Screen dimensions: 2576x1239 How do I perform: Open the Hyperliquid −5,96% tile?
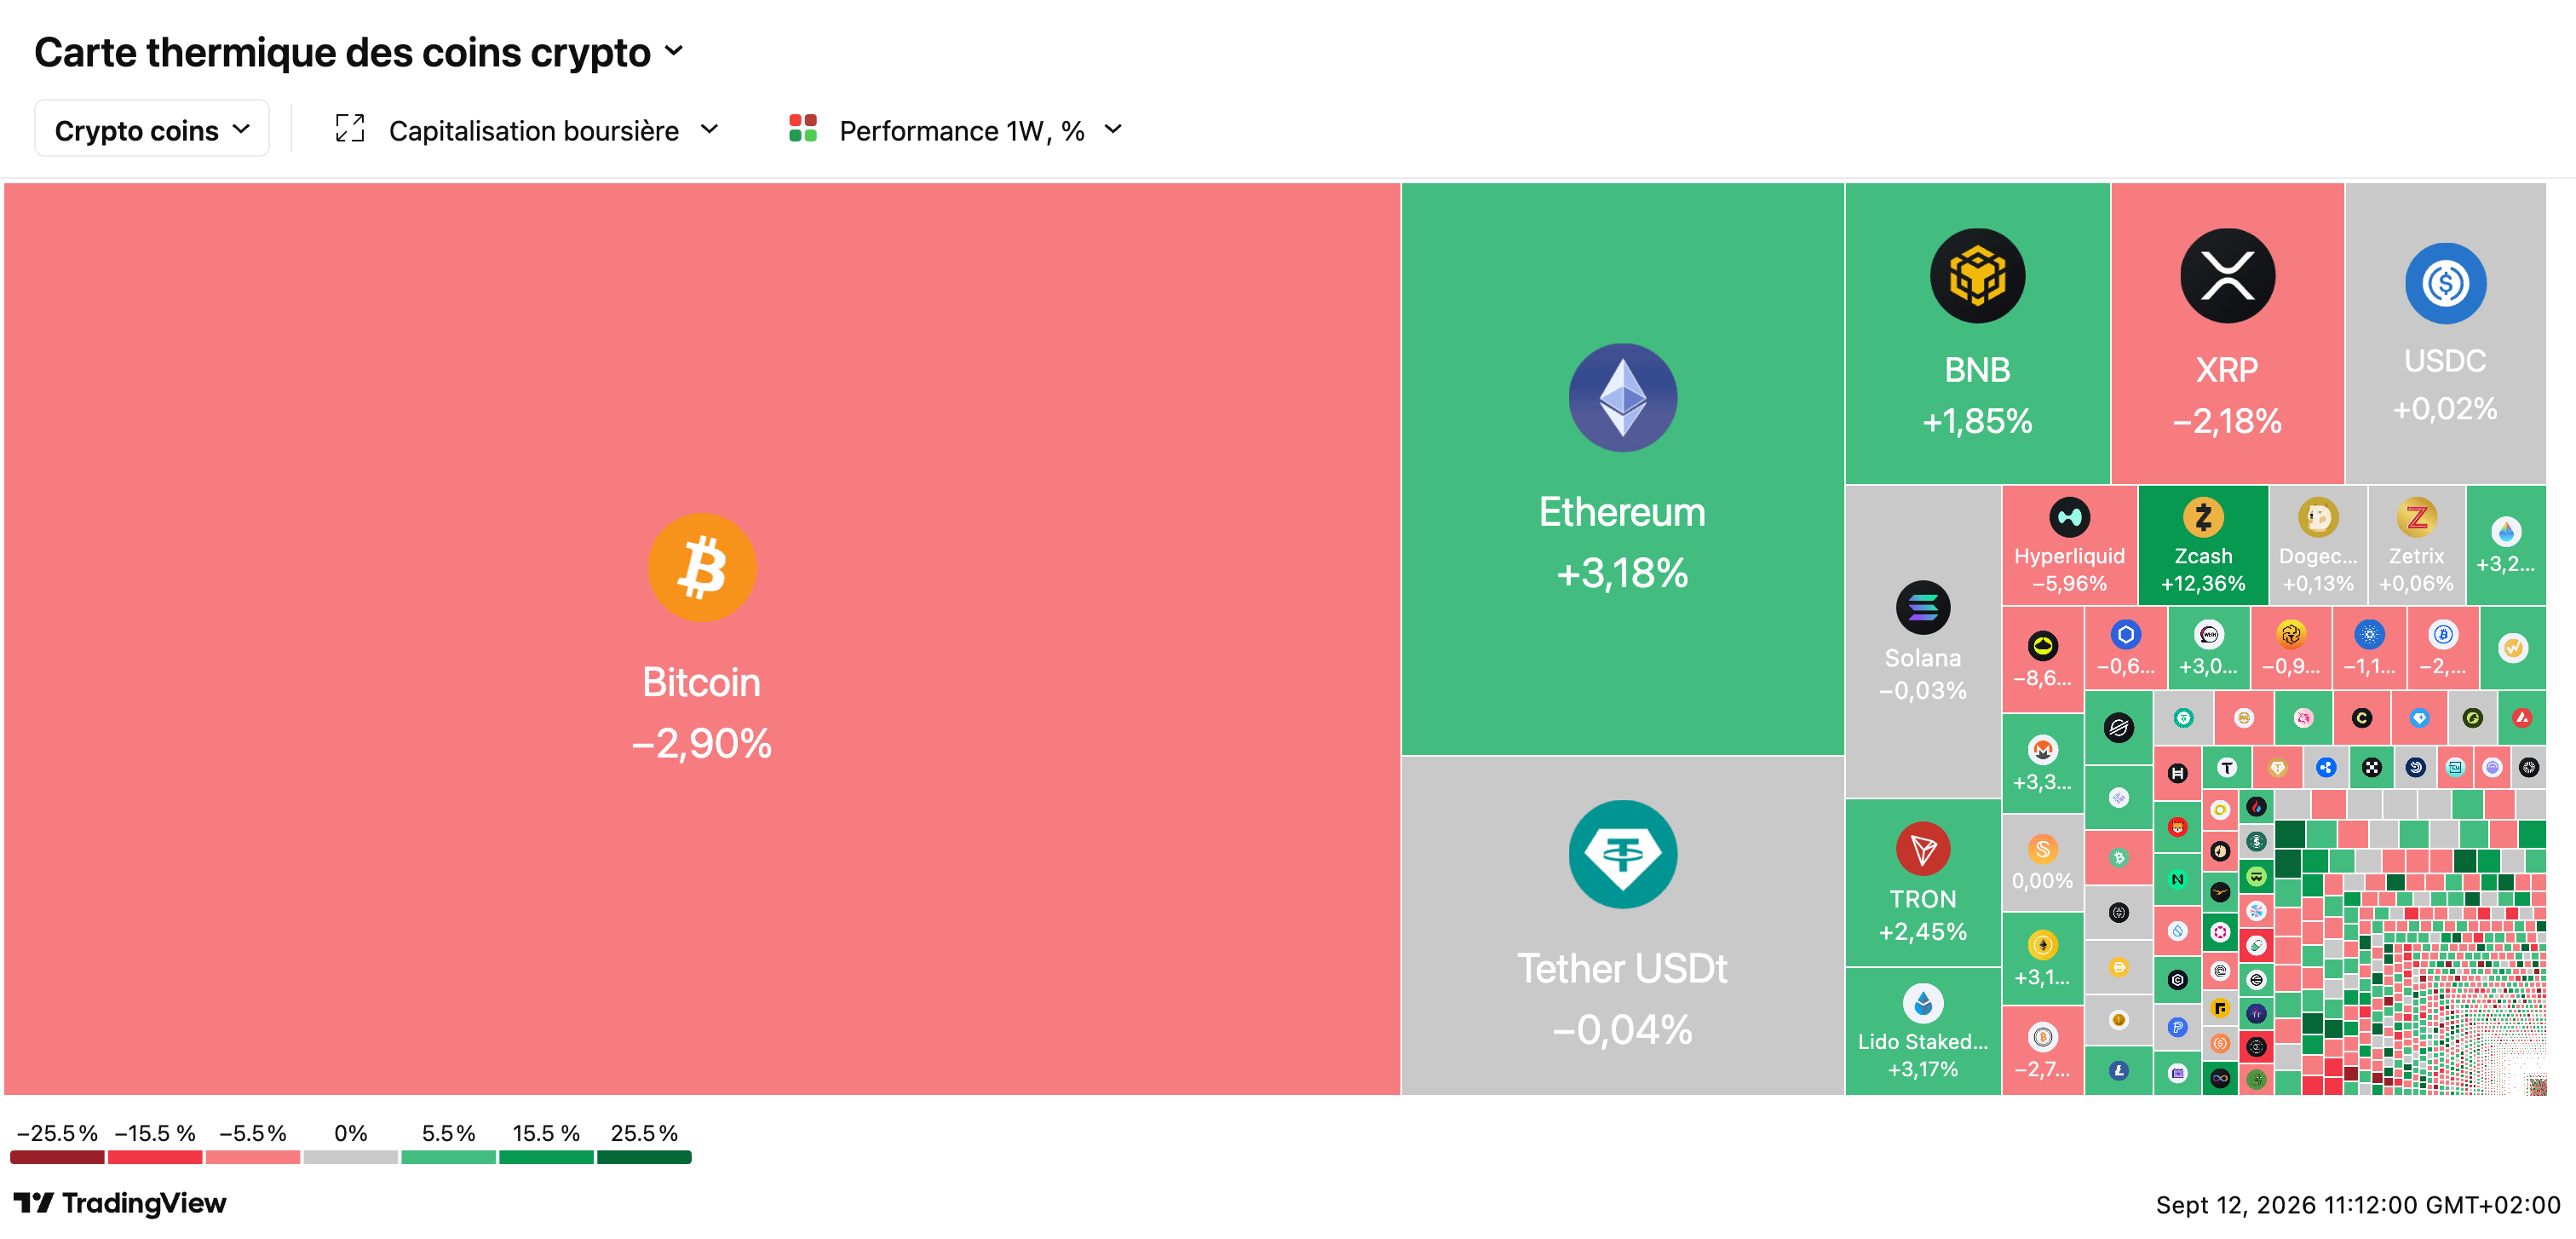pos(2069,546)
